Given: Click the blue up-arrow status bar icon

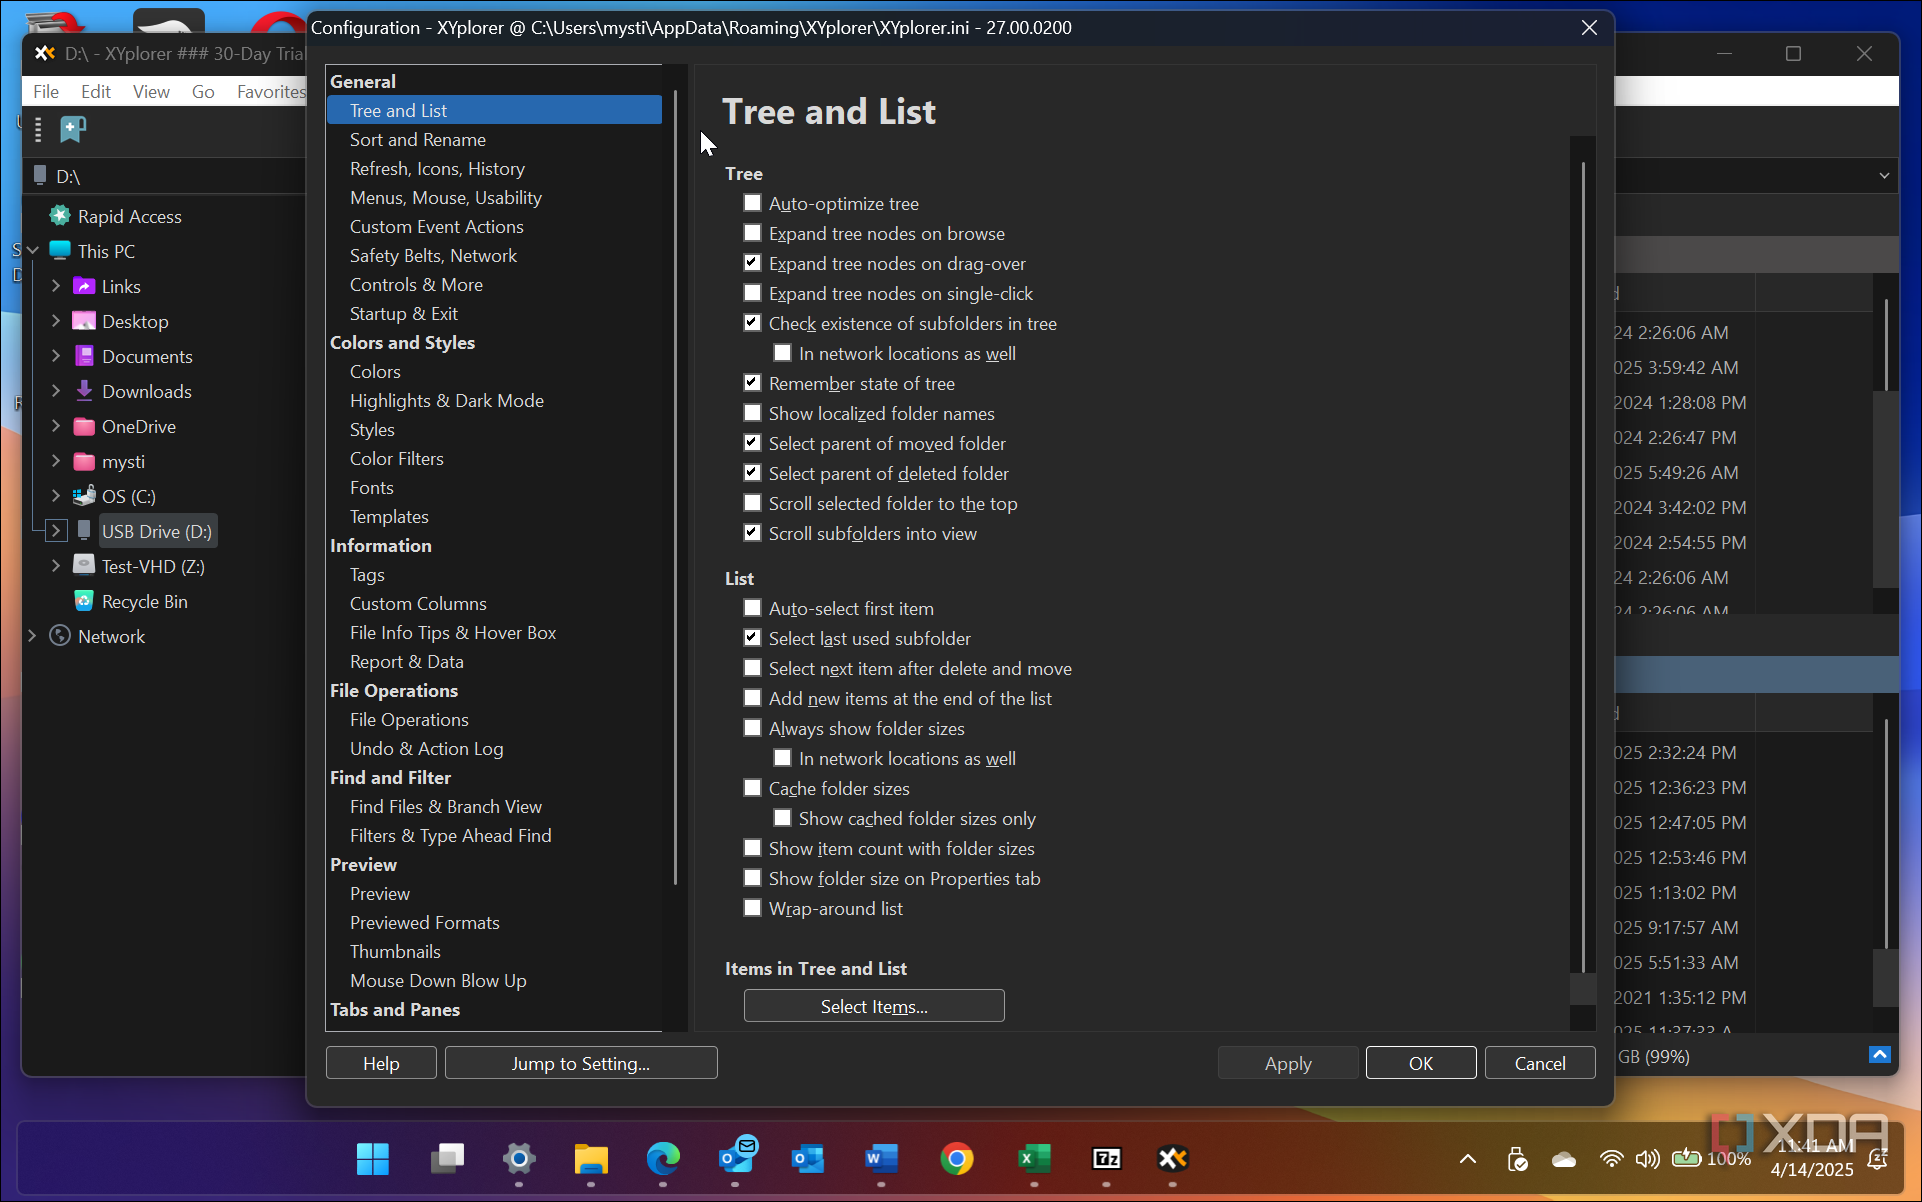Looking at the screenshot, I should 1880,1055.
